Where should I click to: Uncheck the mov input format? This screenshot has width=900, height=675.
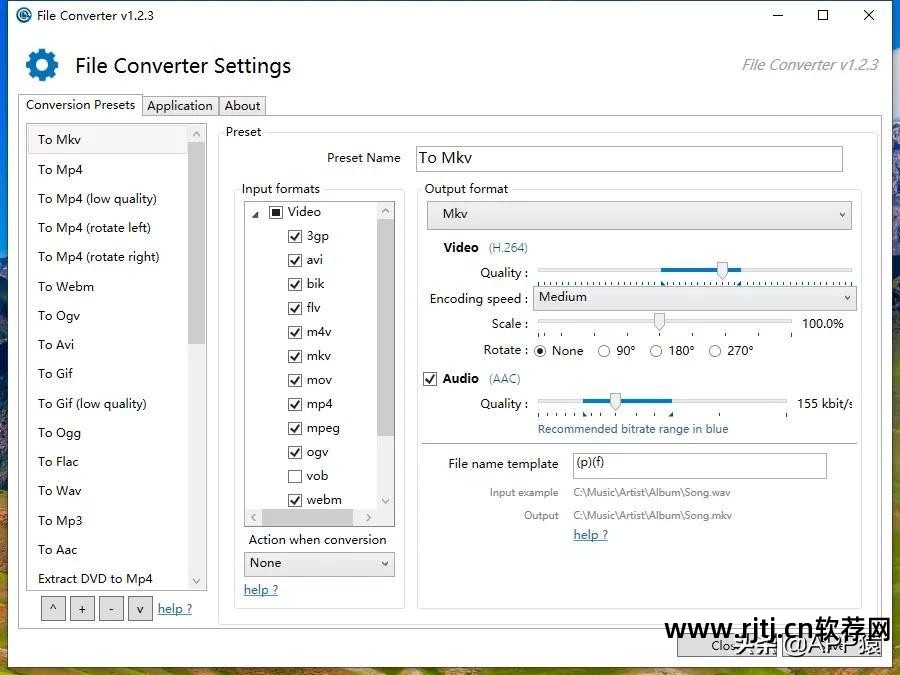click(x=295, y=381)
